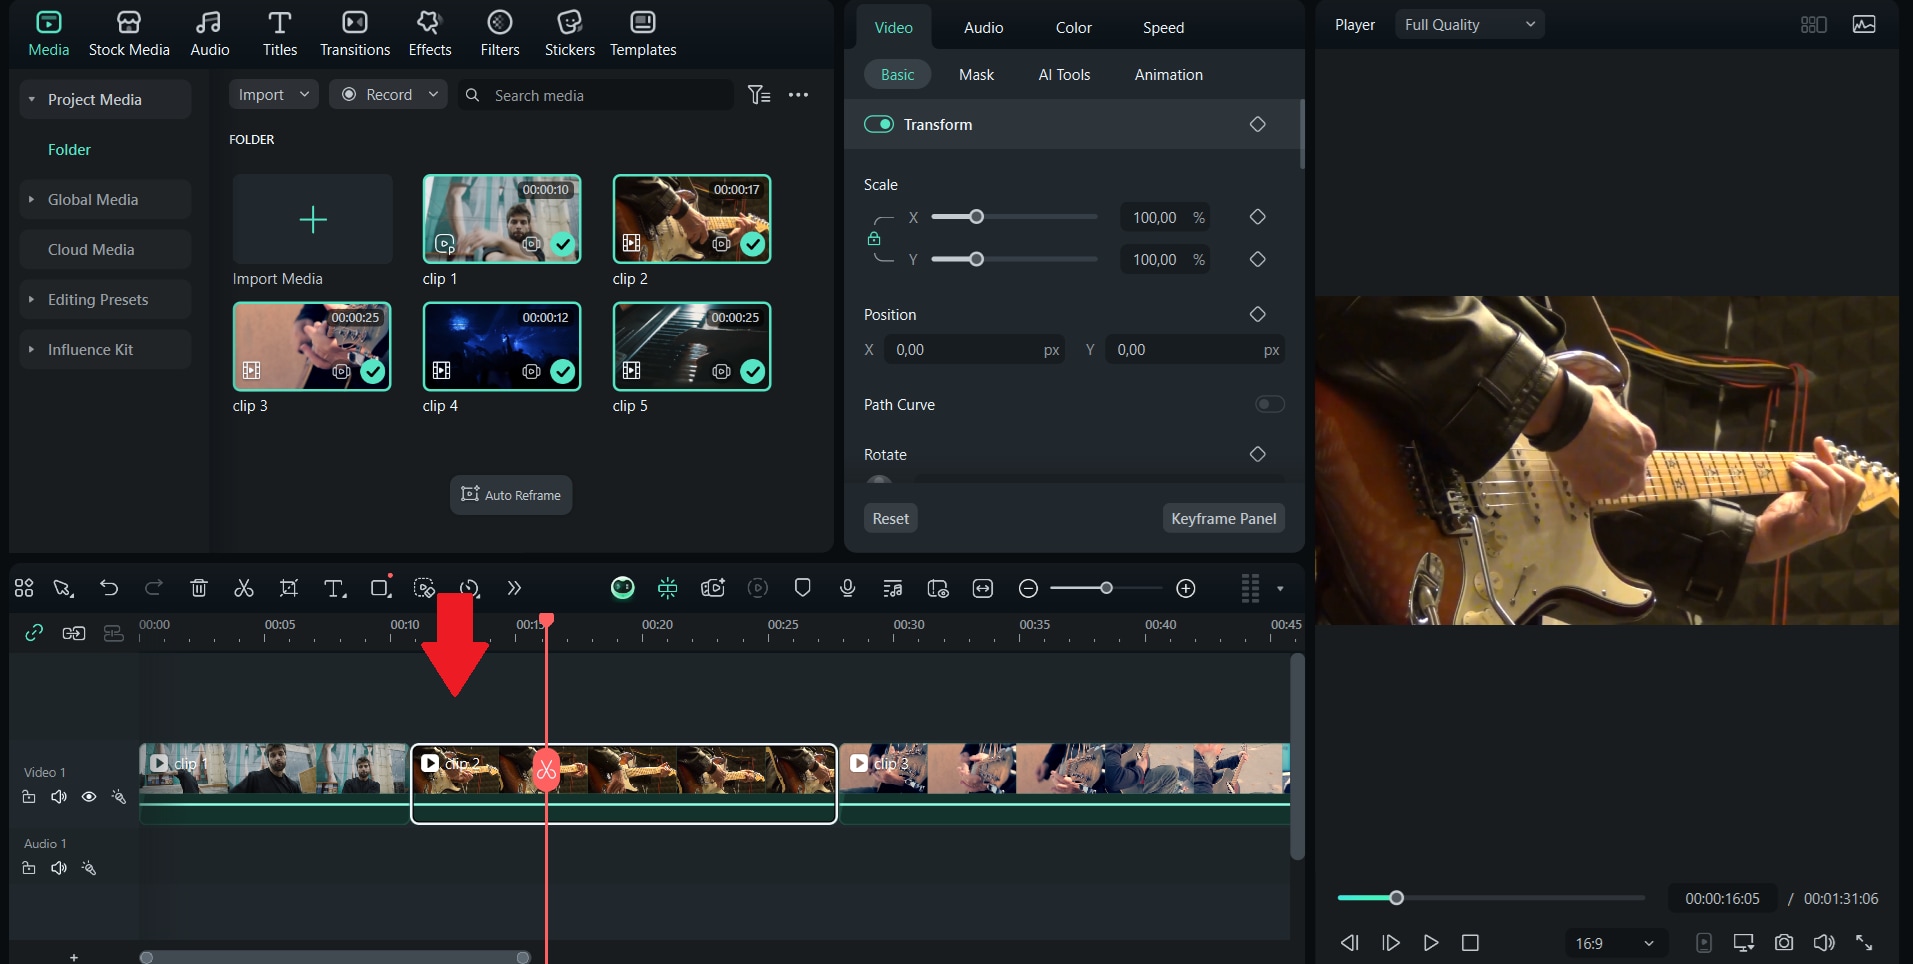Click the timeline zoom slider handle
The image size is (1913, 964).
[1106, 588]
